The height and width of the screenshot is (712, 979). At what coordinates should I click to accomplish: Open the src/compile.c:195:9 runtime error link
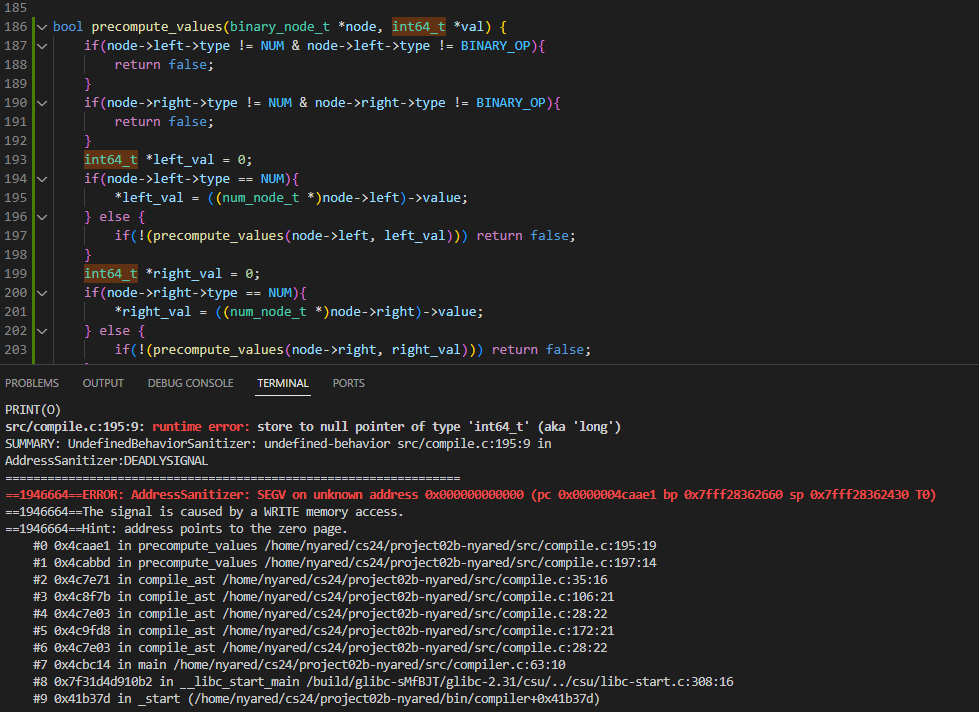click(75, 427)
